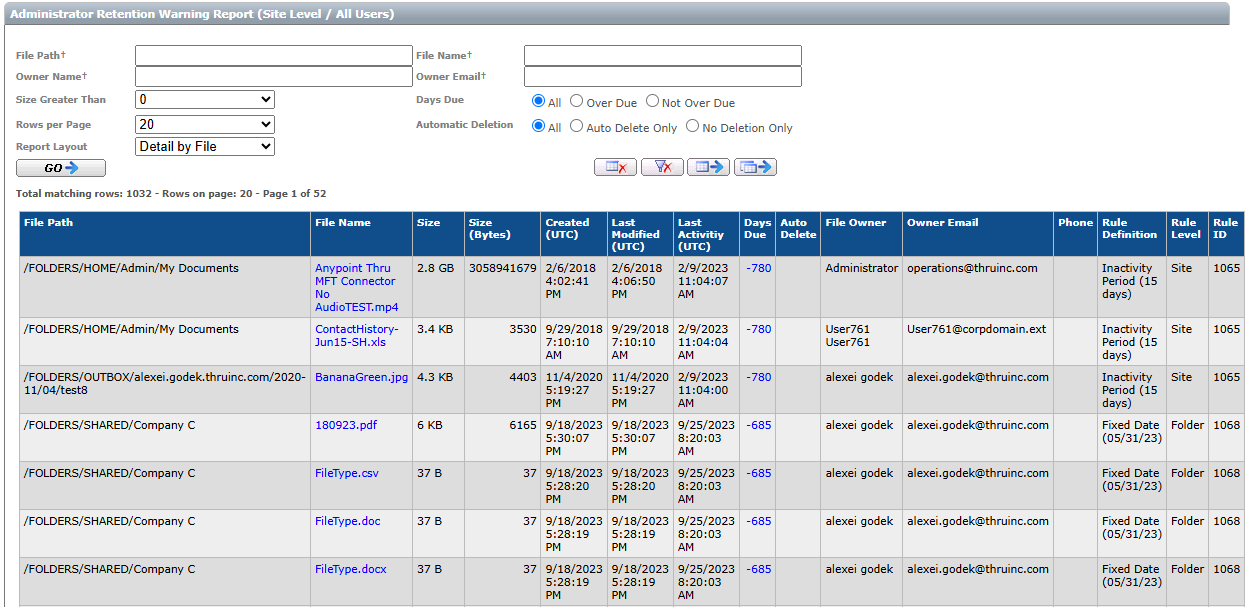
Task: Open the Size Greater Than dropdown
Action: point(205,100)
